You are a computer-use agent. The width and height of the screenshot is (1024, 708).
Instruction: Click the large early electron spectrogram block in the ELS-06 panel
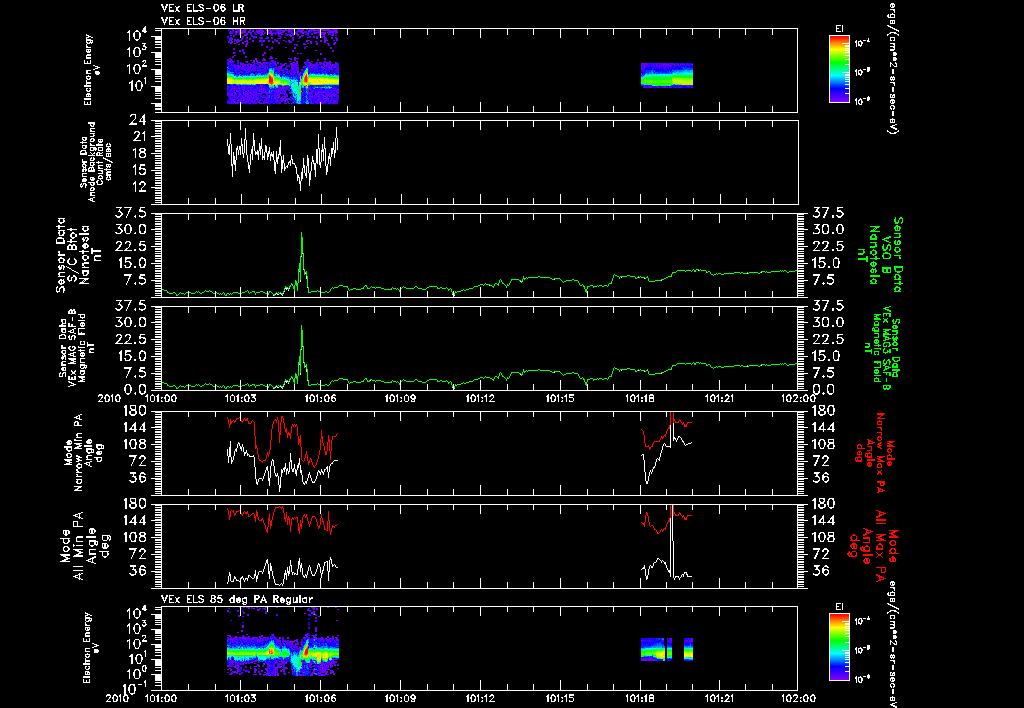(283, 66)
